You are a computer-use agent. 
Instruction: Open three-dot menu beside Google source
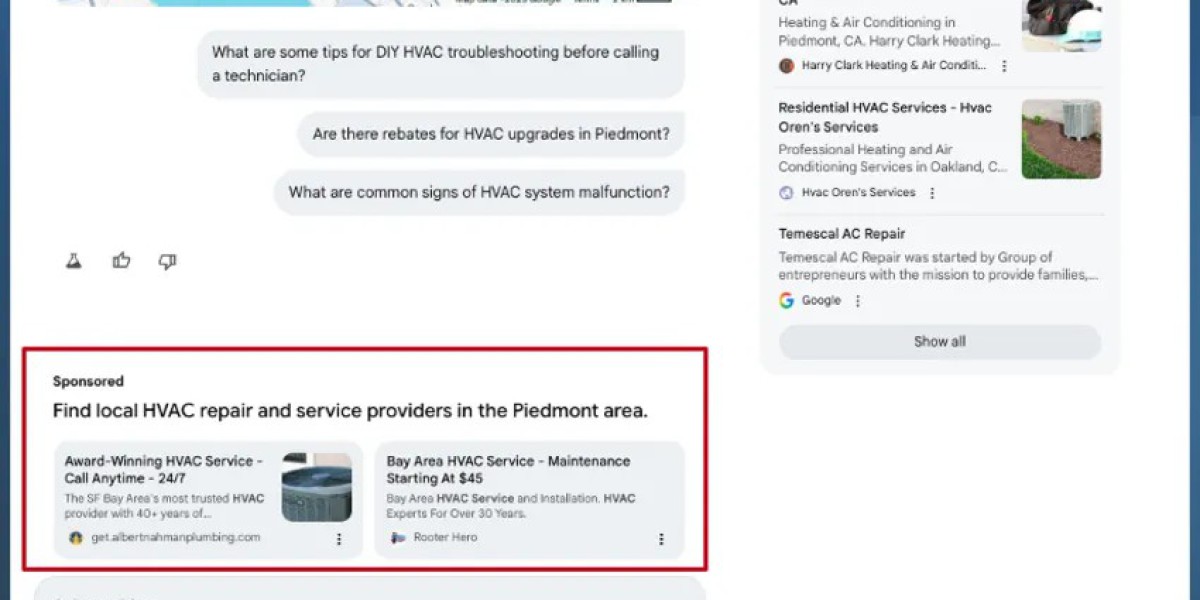coord(857,301)
